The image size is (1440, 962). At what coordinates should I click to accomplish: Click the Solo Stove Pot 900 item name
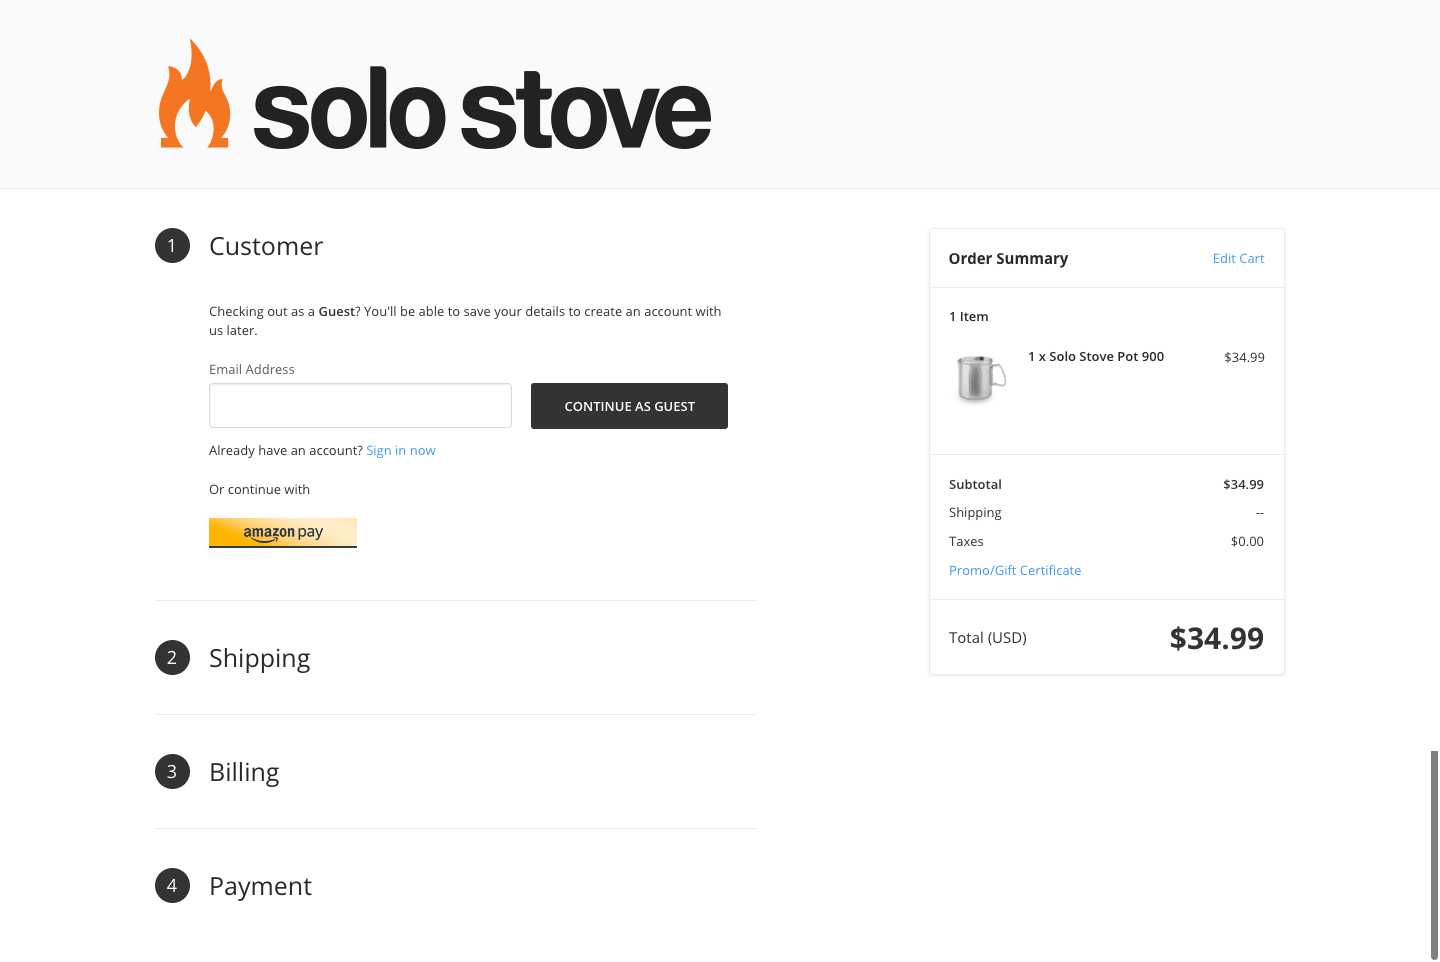1096,357
